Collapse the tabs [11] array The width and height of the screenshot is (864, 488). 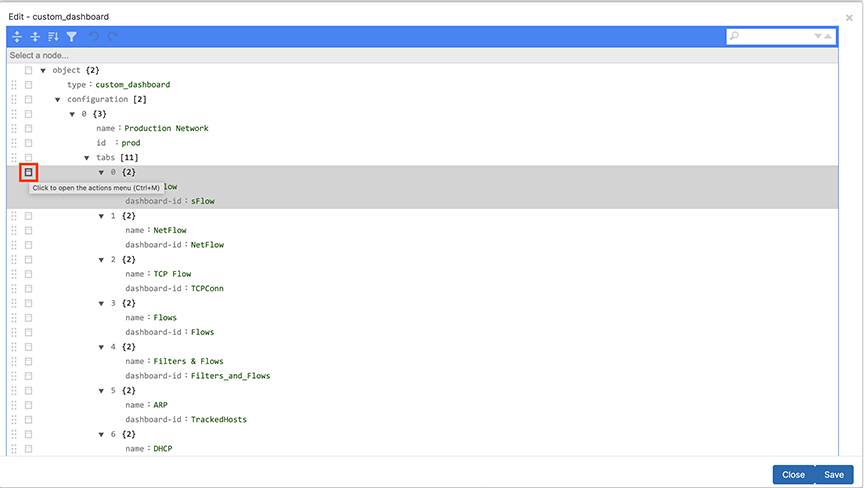point(87,158)
